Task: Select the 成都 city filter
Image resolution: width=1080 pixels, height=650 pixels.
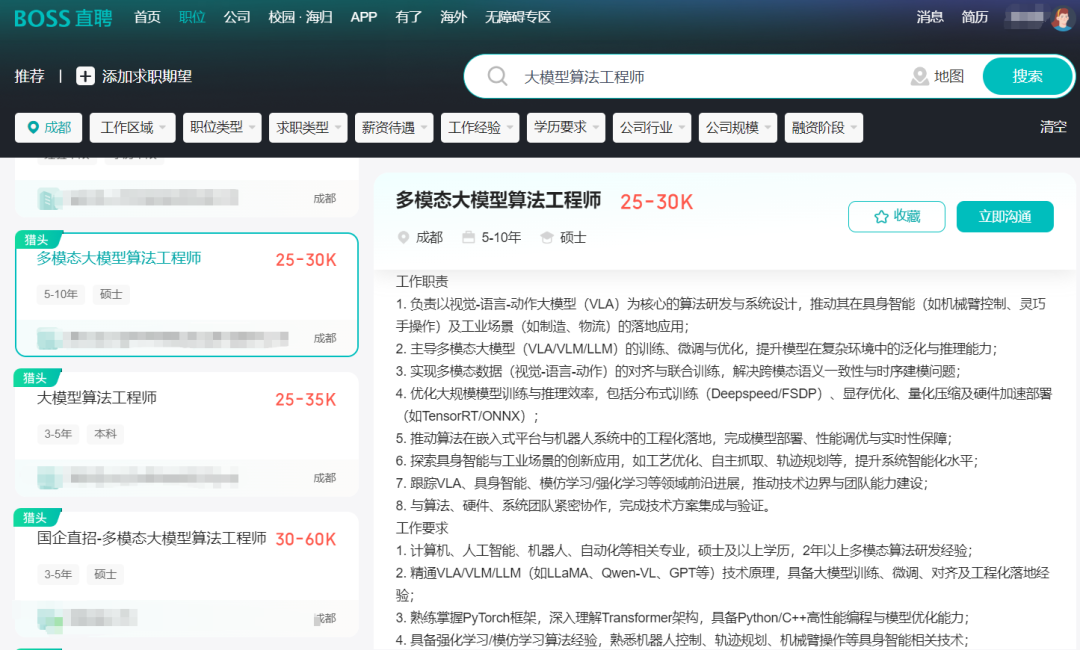Action: point(49,127)
